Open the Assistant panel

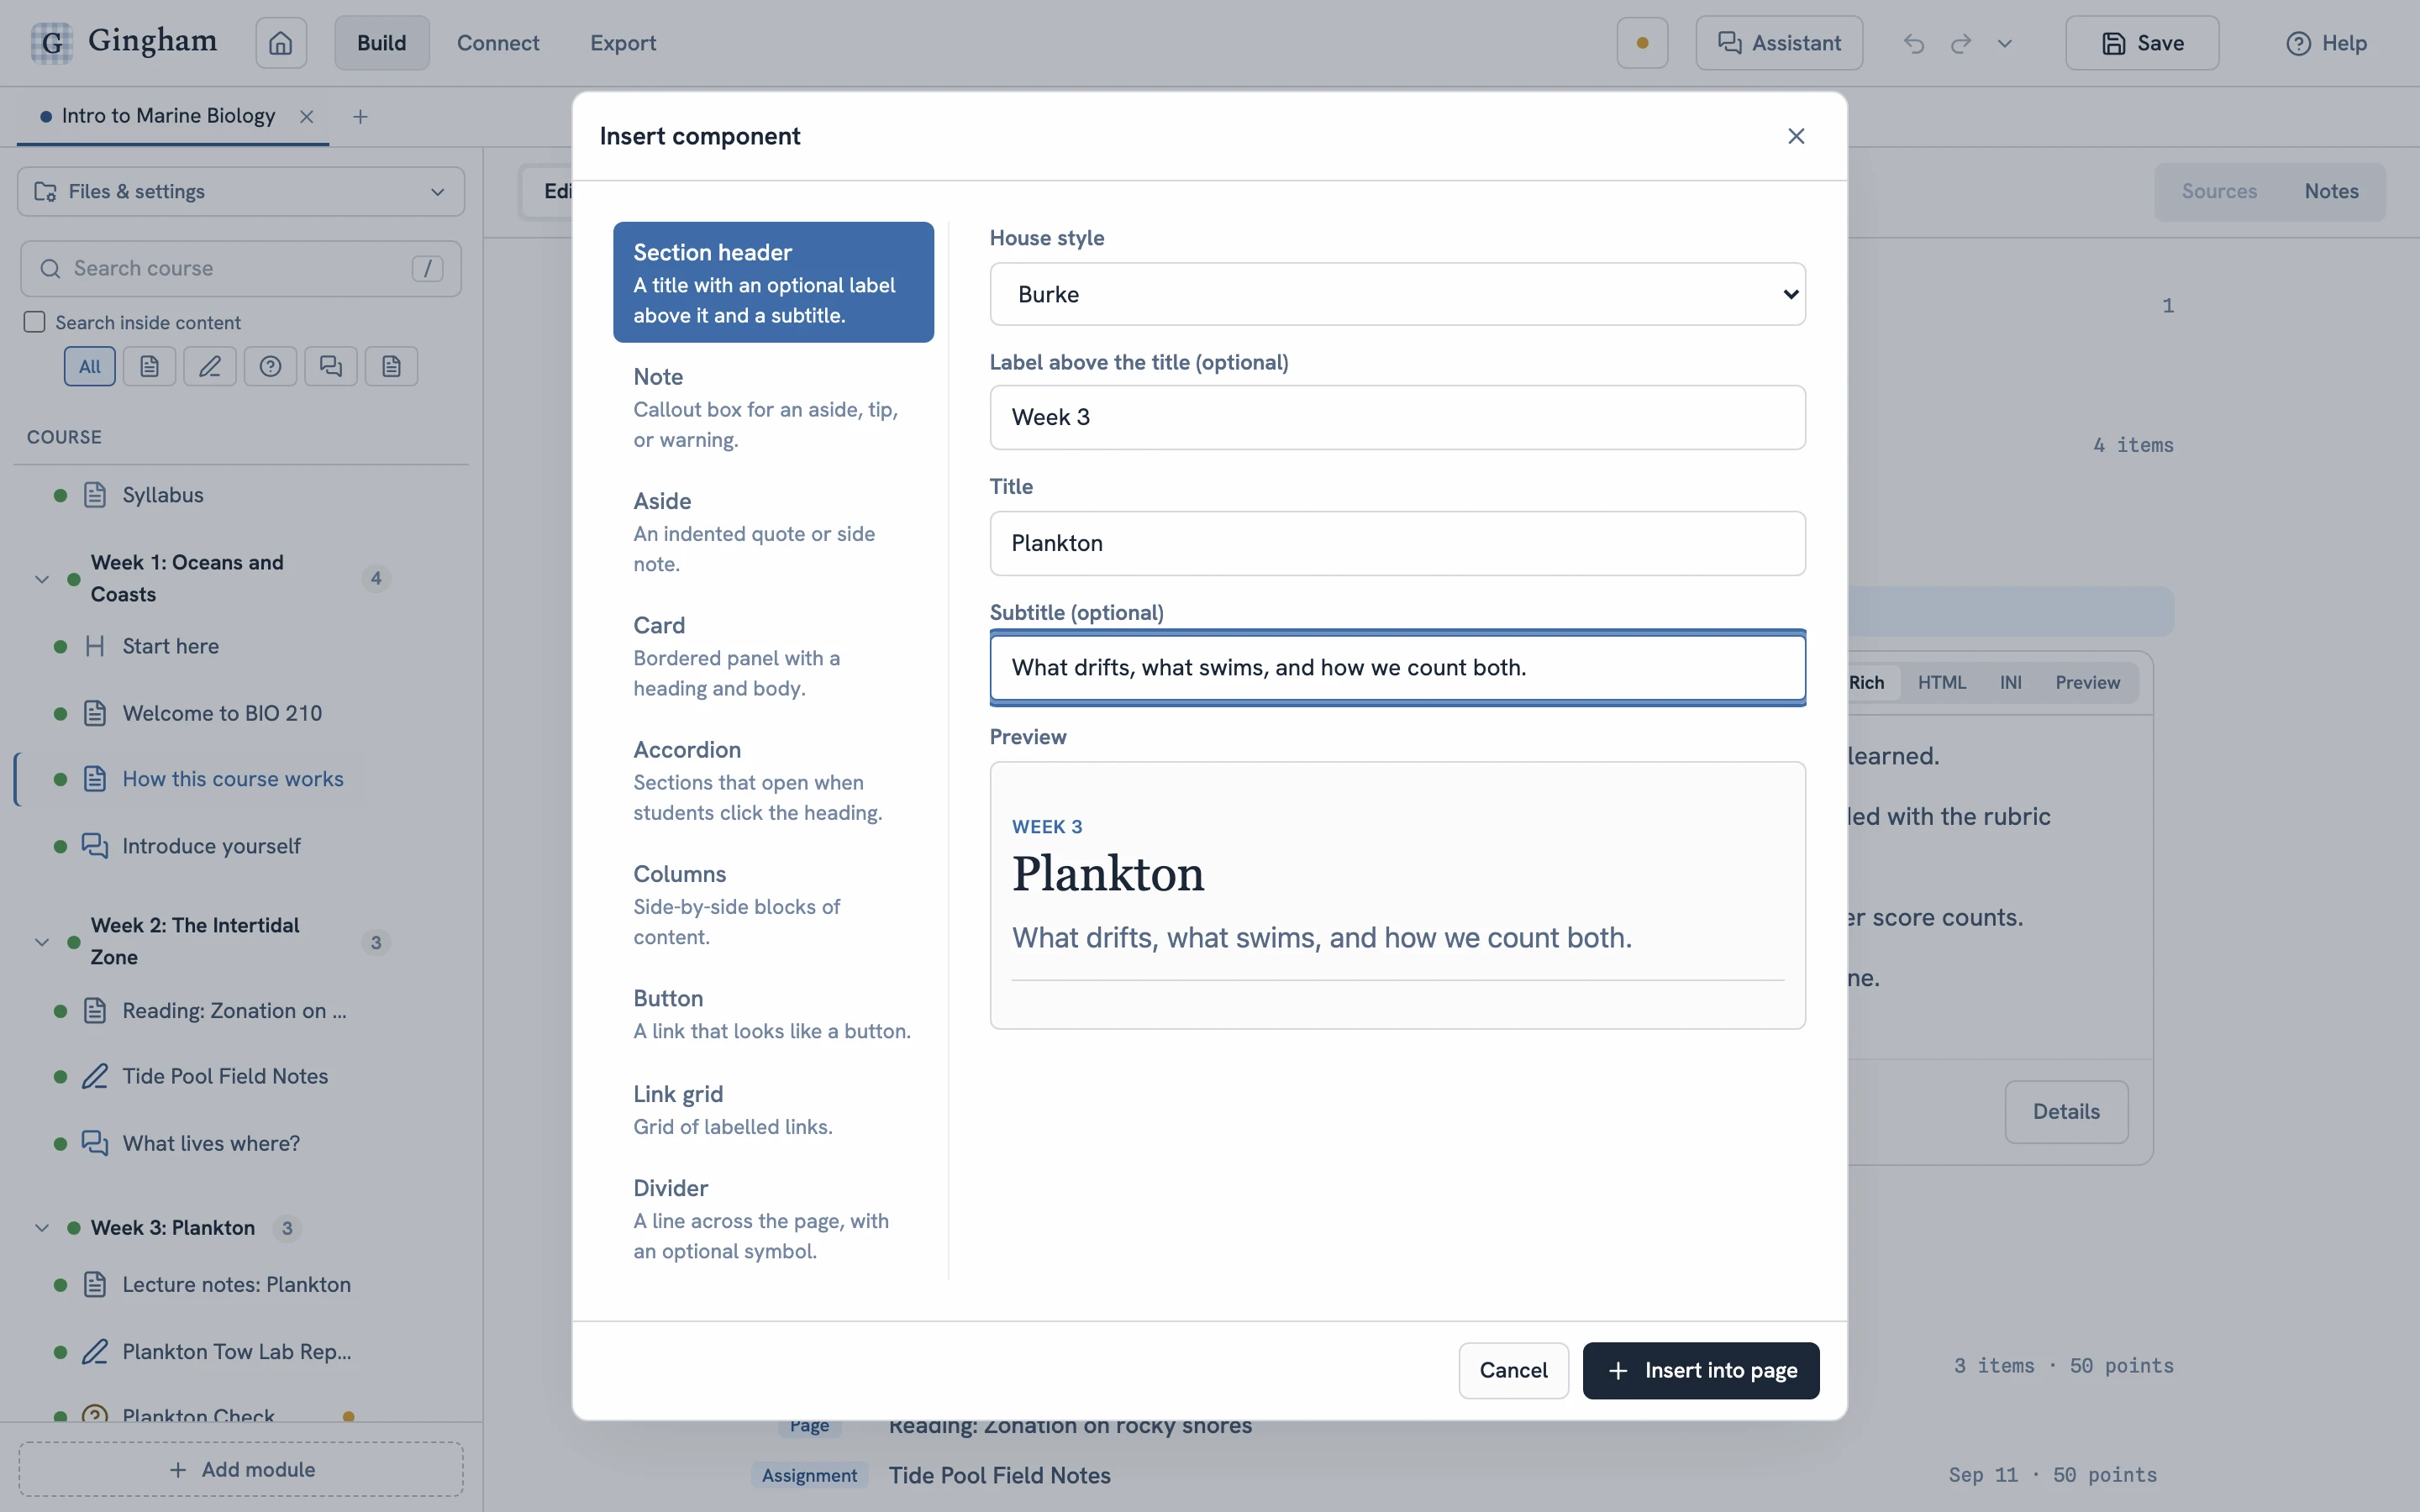pyautogui.click(x=1779, y=43)
